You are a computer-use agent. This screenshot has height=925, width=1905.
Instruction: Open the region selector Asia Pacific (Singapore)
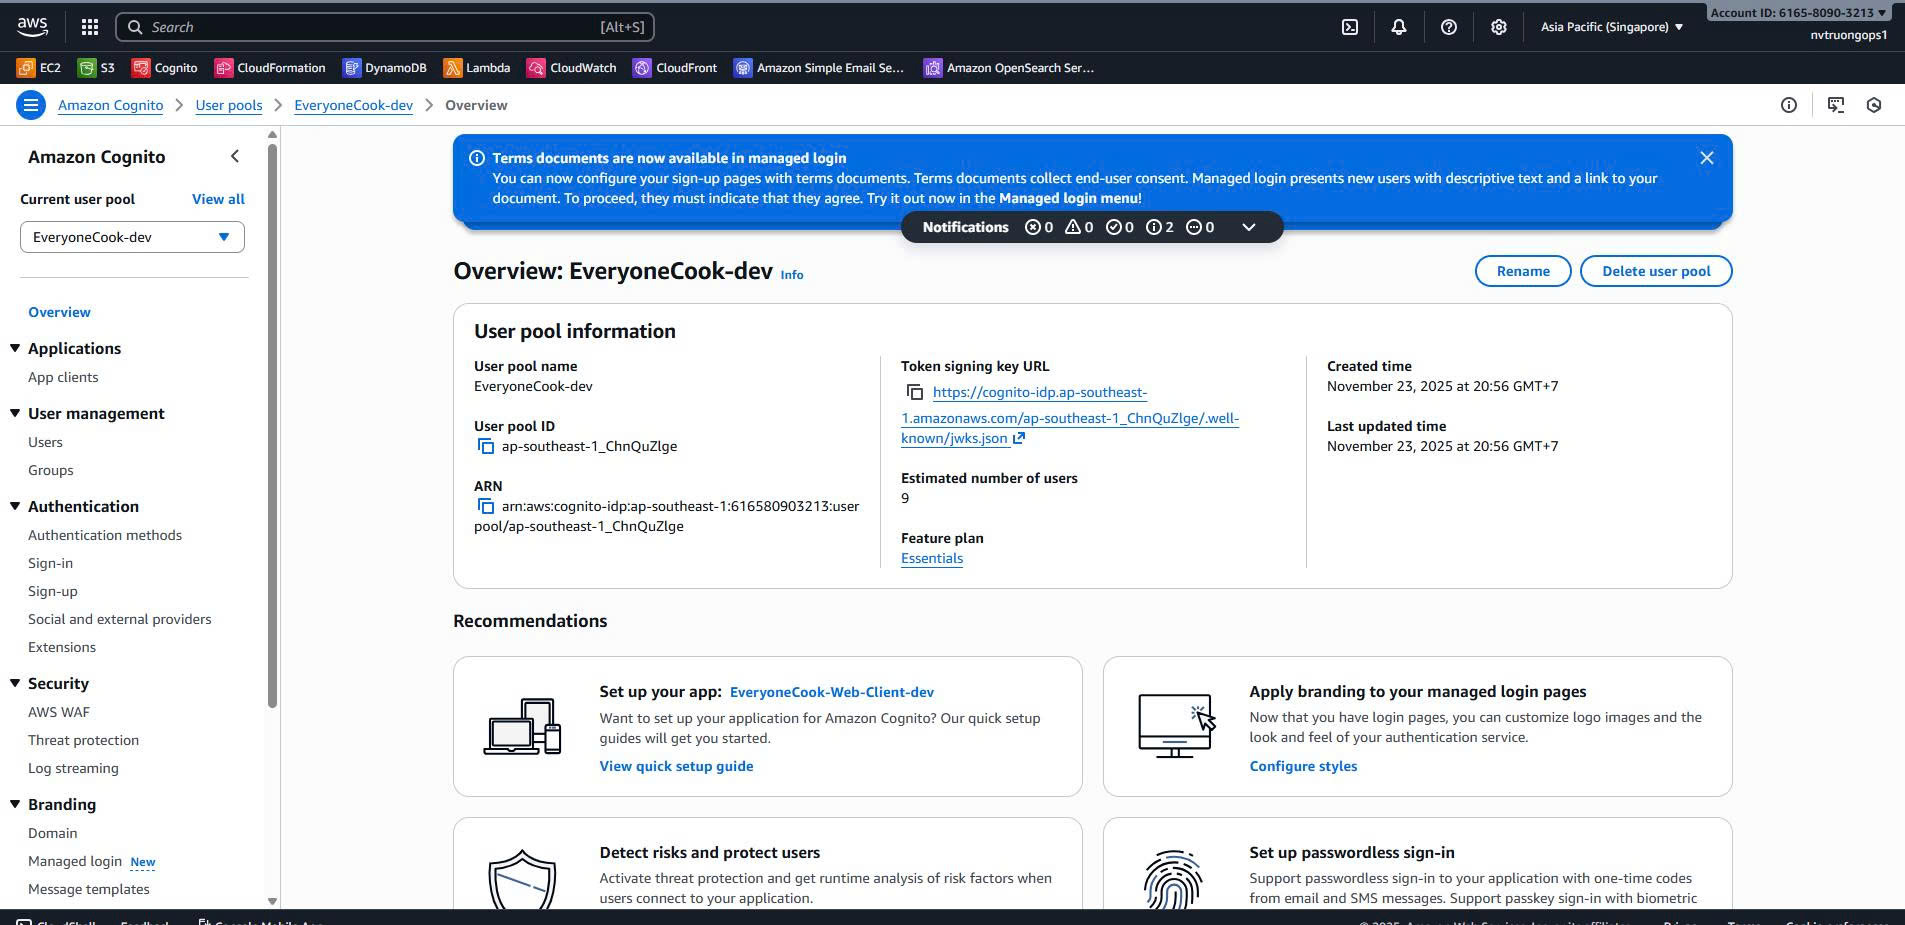pyautogui.click(x=1612, y=27)
